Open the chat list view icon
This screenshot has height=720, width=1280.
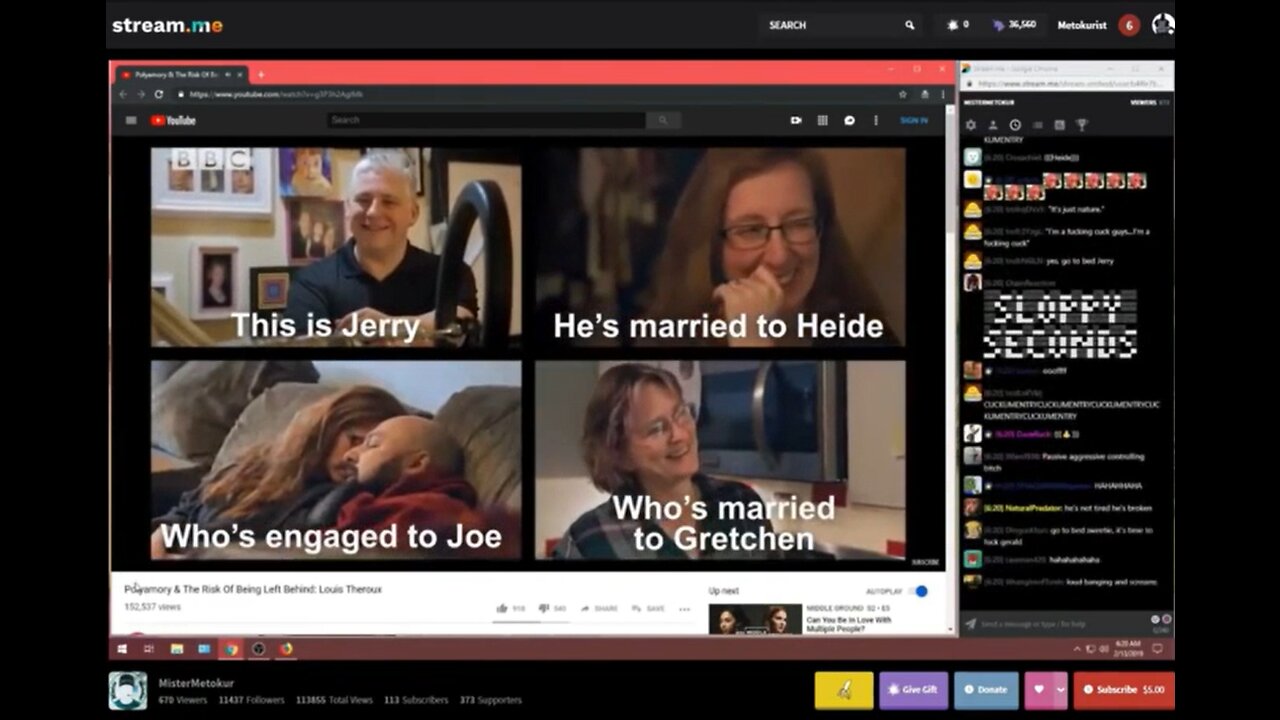coord(1037,125)
